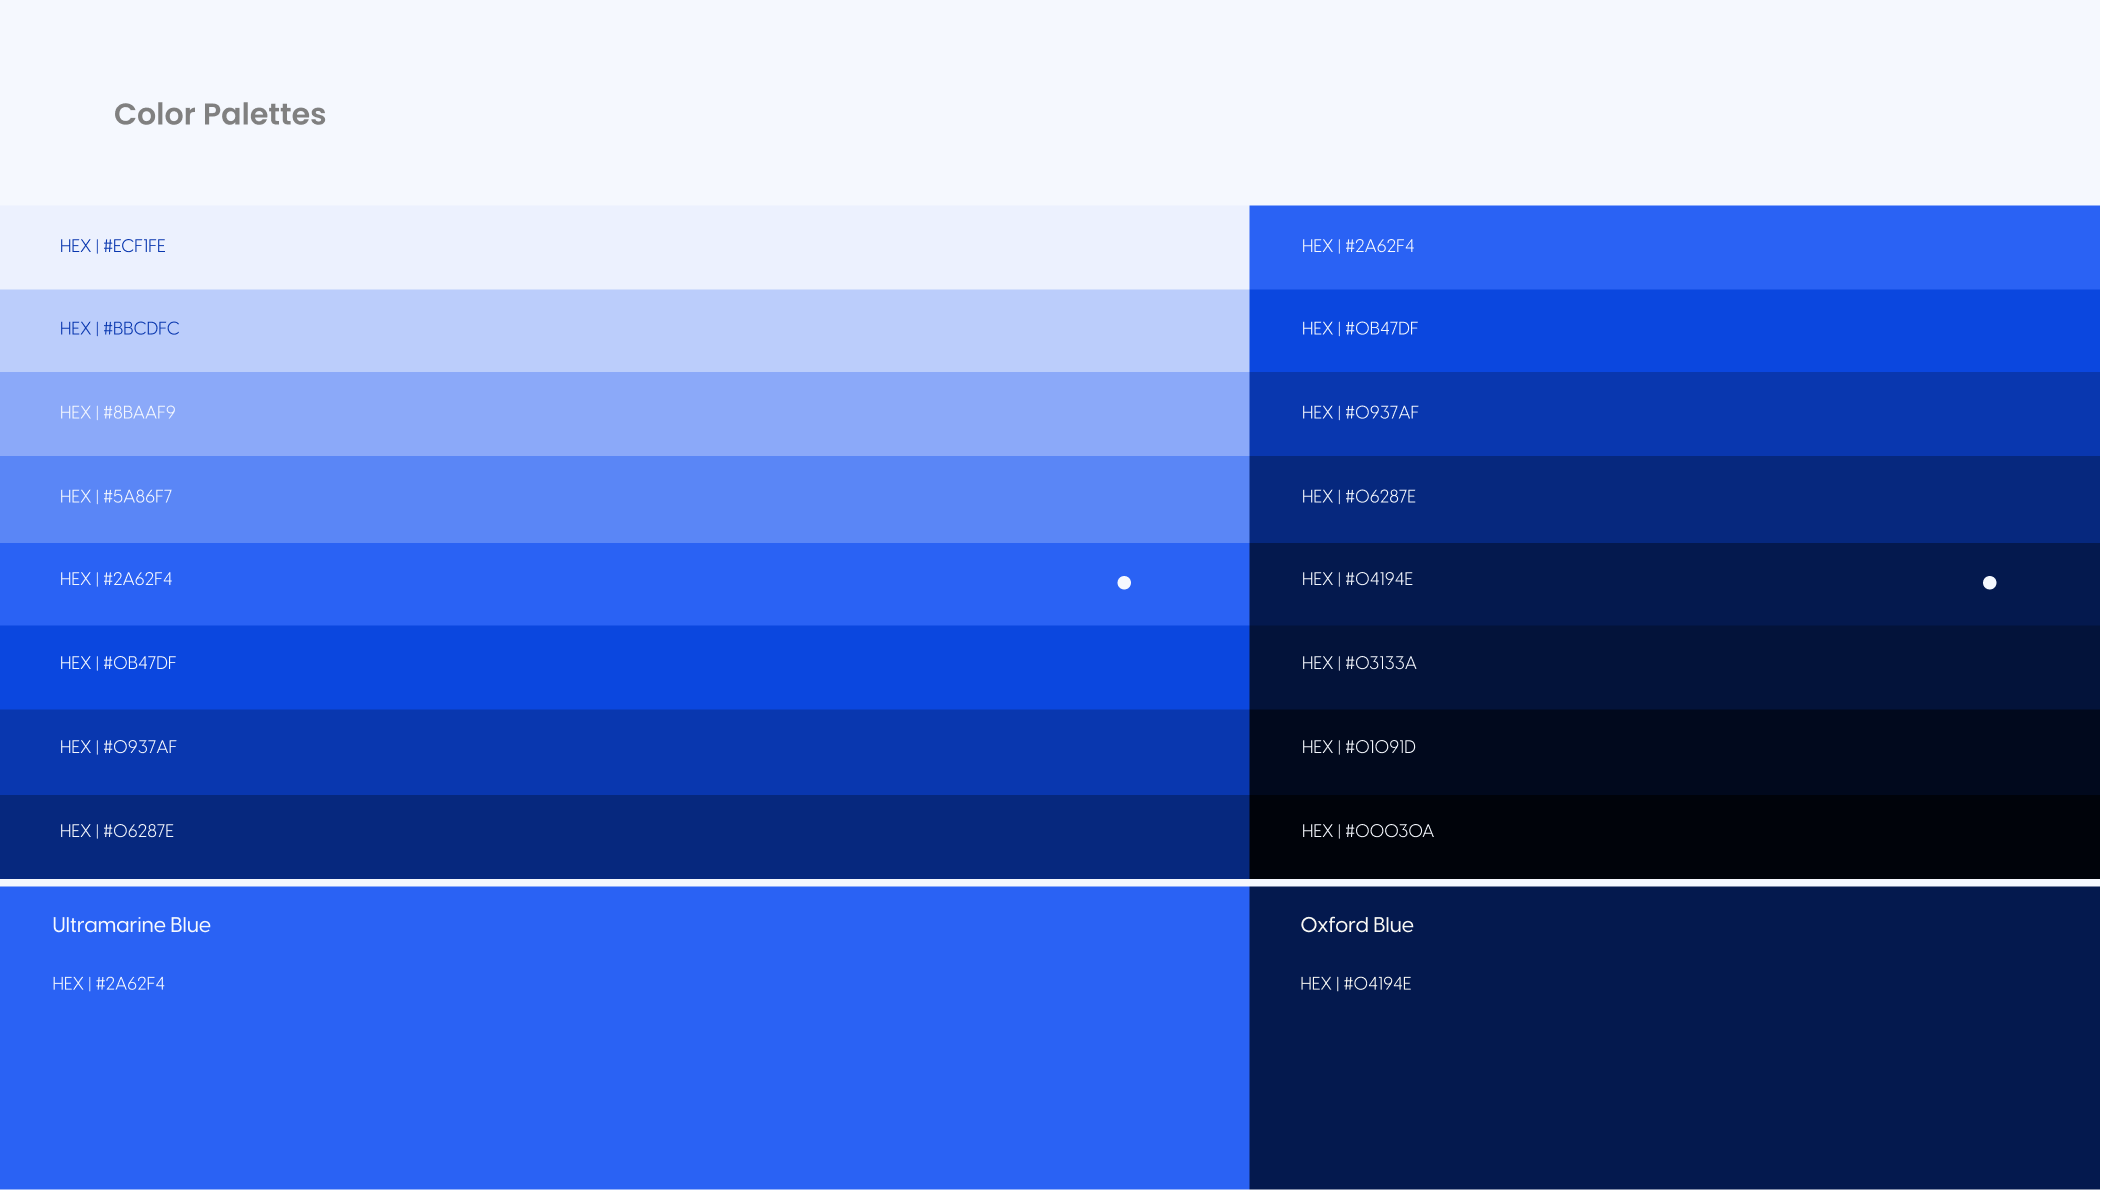2101x1190 pixels.
Task: Click the left palette #0B47DF swatch label
Action: (117, 663)
